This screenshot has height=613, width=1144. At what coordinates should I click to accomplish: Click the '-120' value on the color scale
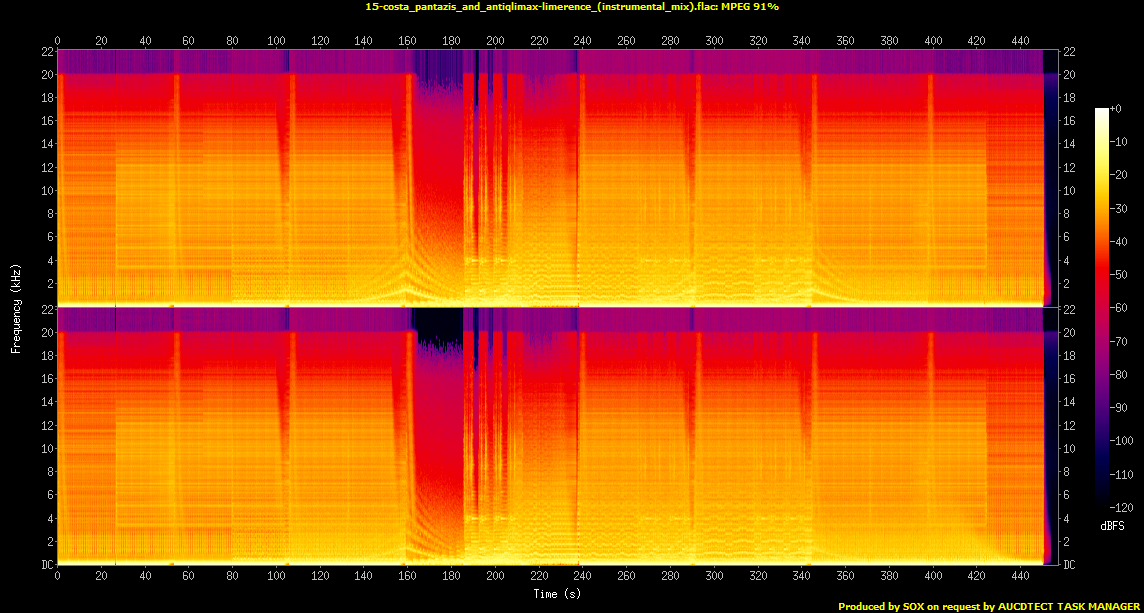1121,506
